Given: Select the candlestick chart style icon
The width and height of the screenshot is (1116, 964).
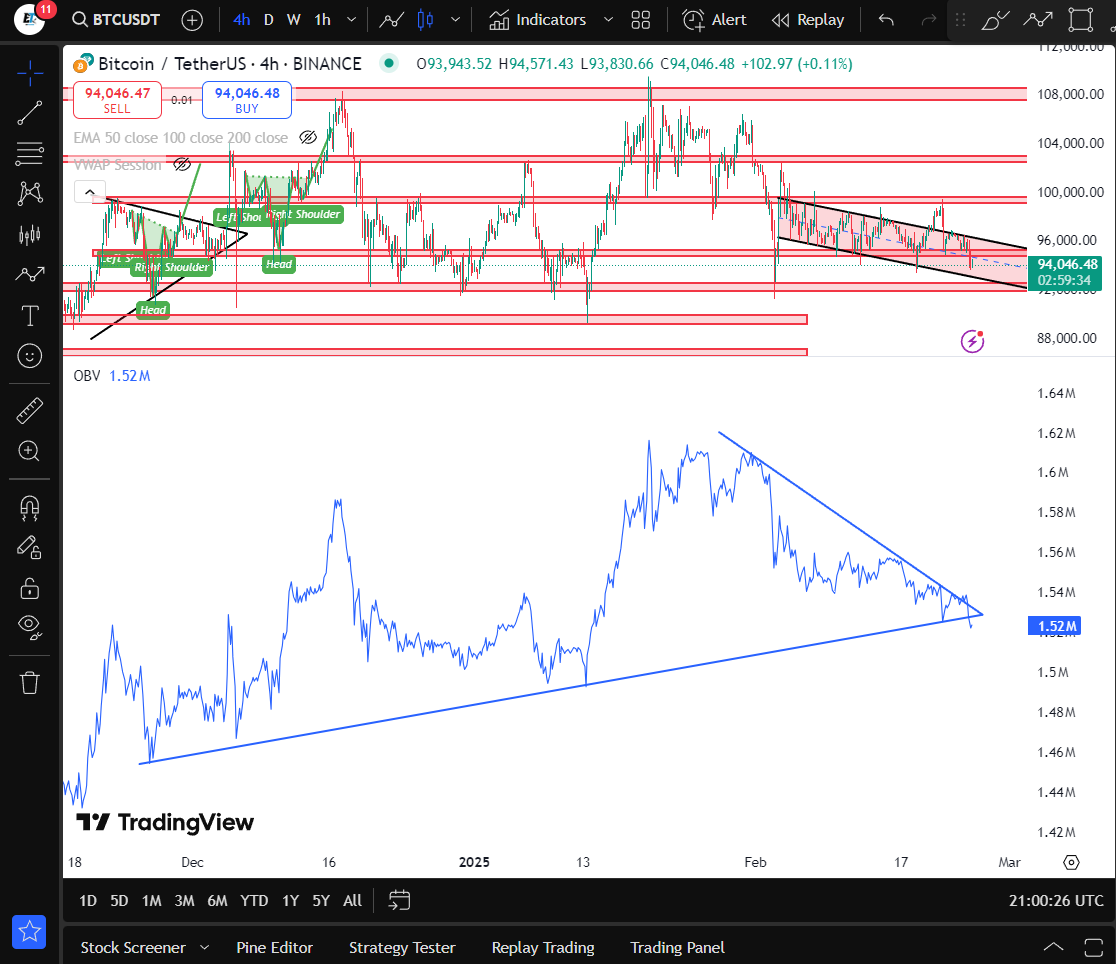Looking at the screenshot, I should pyautogui.click(x=426, y=20).
